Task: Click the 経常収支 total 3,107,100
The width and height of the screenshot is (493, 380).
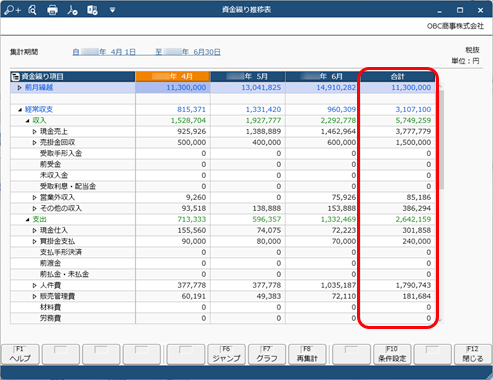Action: 413,110
